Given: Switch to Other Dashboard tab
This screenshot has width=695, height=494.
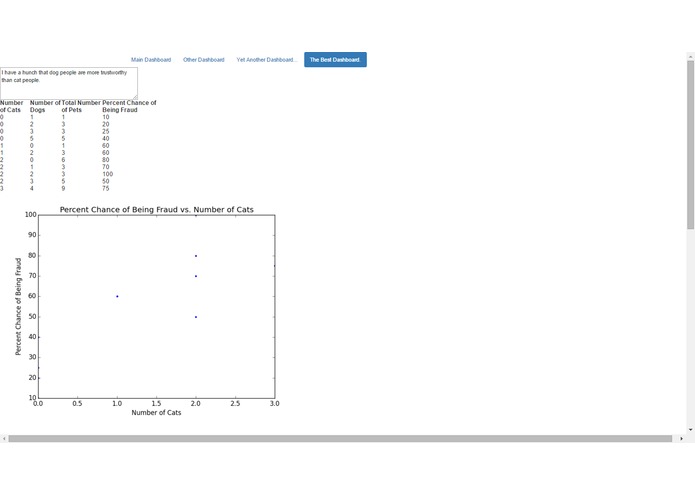Looking at the screenshot, I should tap(203, 60).
